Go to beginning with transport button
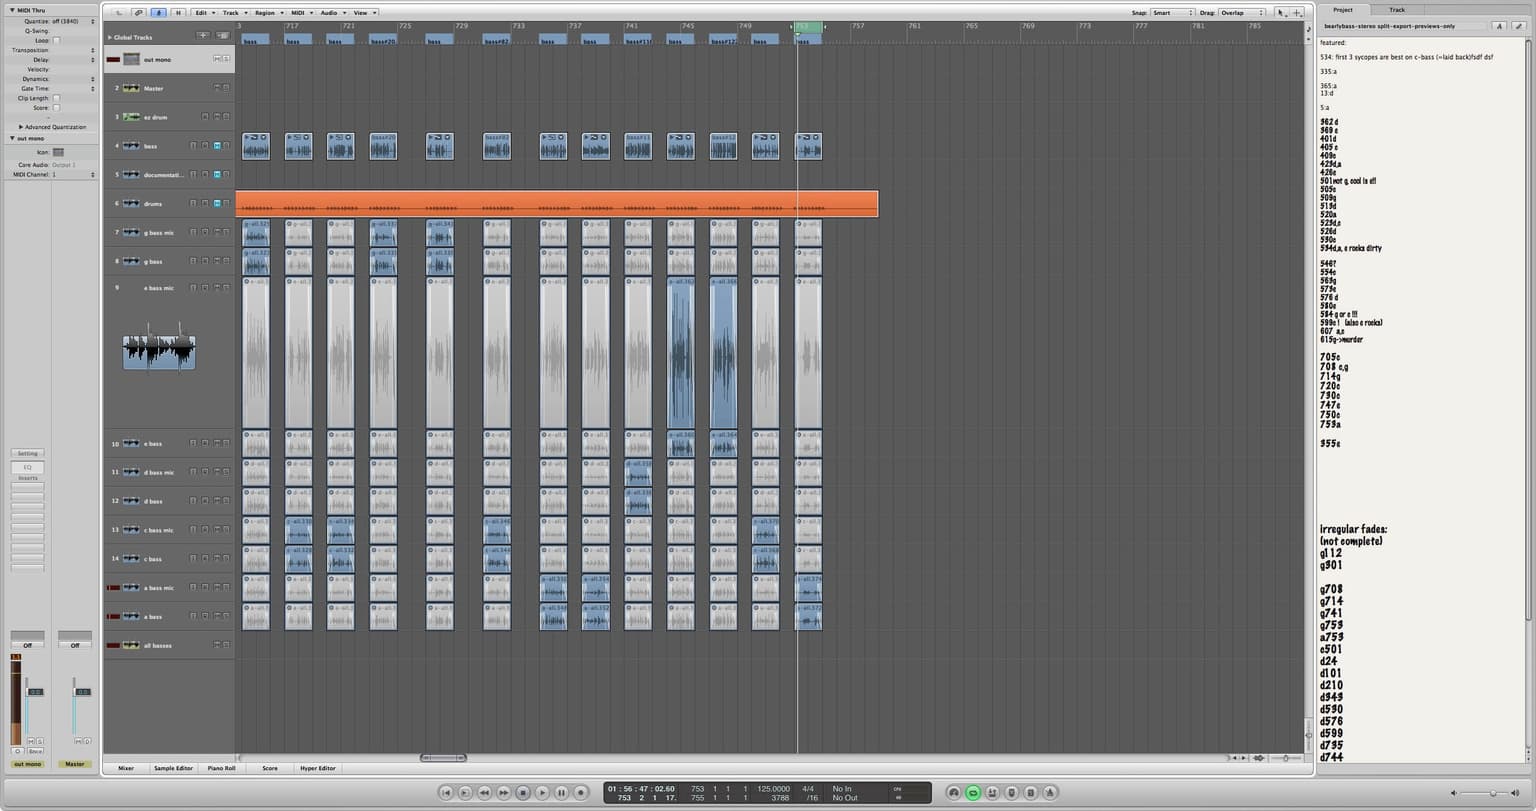 click(x=446, y=793)
